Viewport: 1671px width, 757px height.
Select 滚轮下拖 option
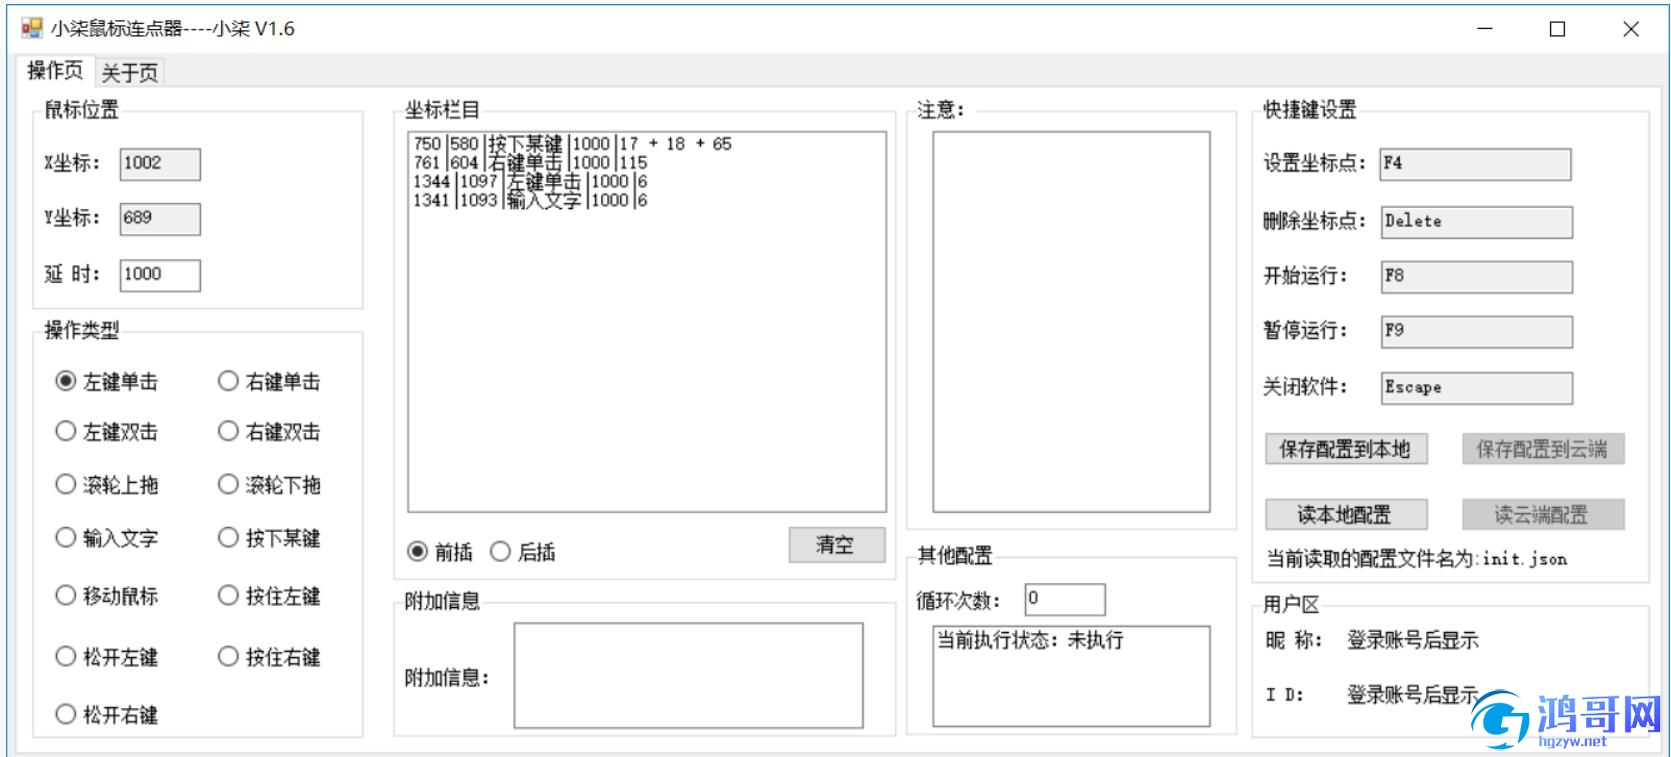[269, 484]
